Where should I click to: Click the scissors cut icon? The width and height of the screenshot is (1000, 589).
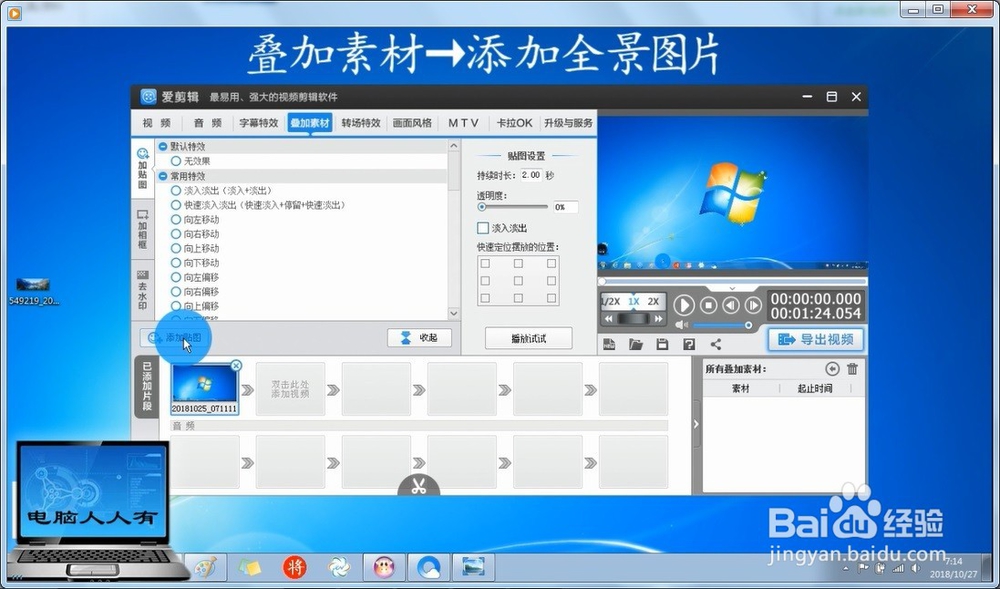(x=418, y=486)
